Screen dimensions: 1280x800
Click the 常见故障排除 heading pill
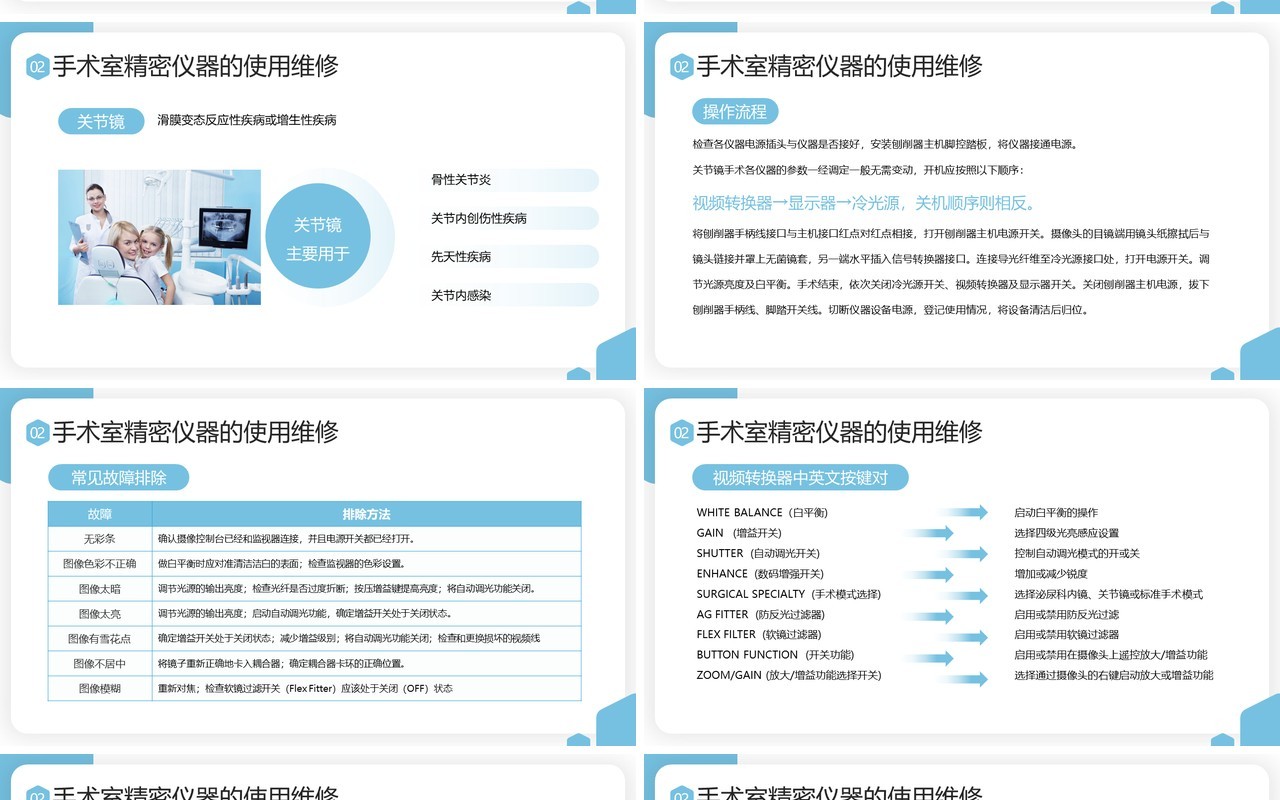tap(119, 477)
